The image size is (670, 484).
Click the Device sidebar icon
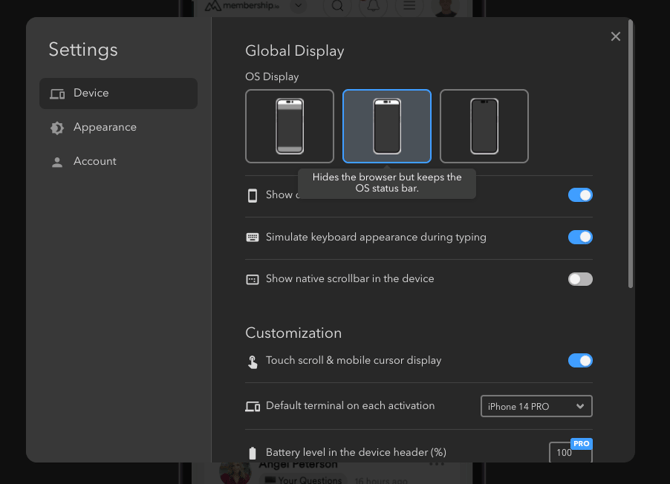pyautogui.click(x=57, y=94)
